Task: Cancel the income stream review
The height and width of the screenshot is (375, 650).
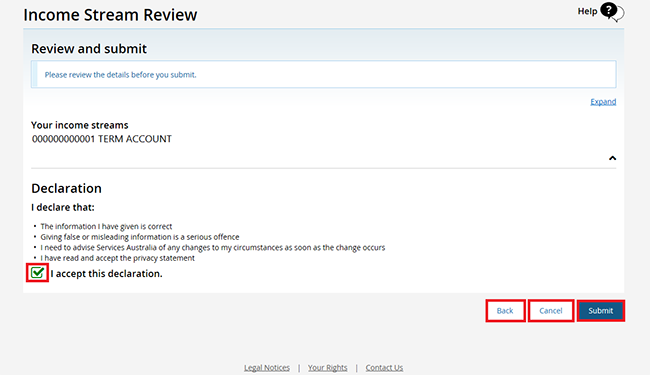Action: coord(551,310)
